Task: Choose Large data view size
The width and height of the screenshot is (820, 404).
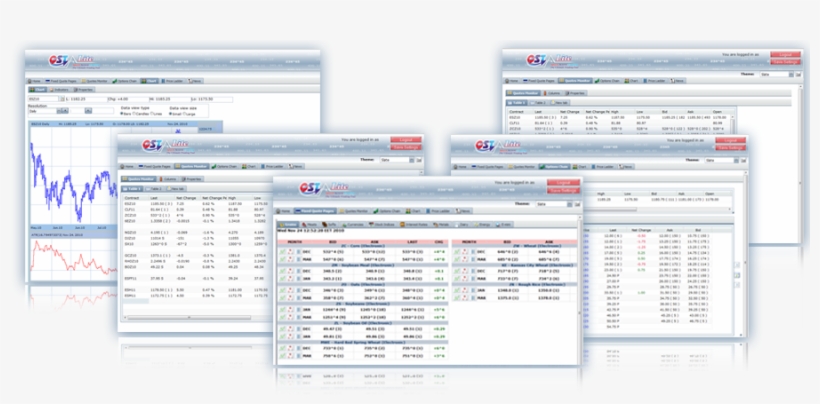Action: click(184, 114)
